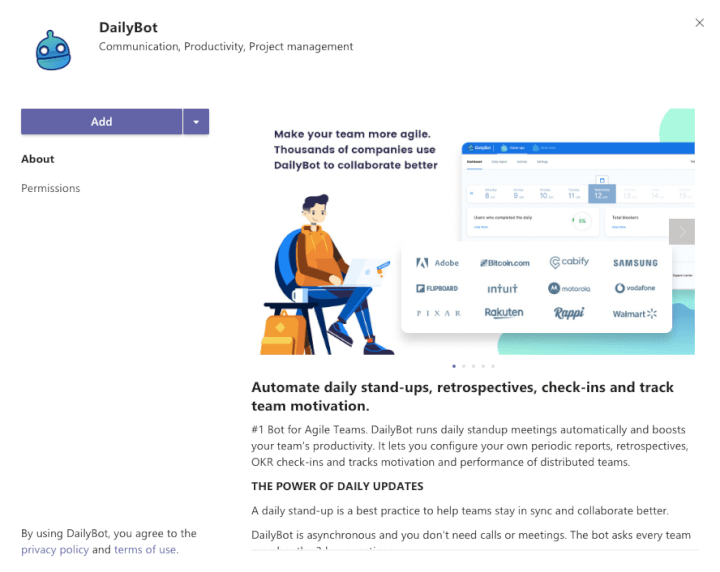Click 'Make your team more agile' slogan
Image resolution: width=720 pixels, height=572 pixels.
(x=356, y=150)
